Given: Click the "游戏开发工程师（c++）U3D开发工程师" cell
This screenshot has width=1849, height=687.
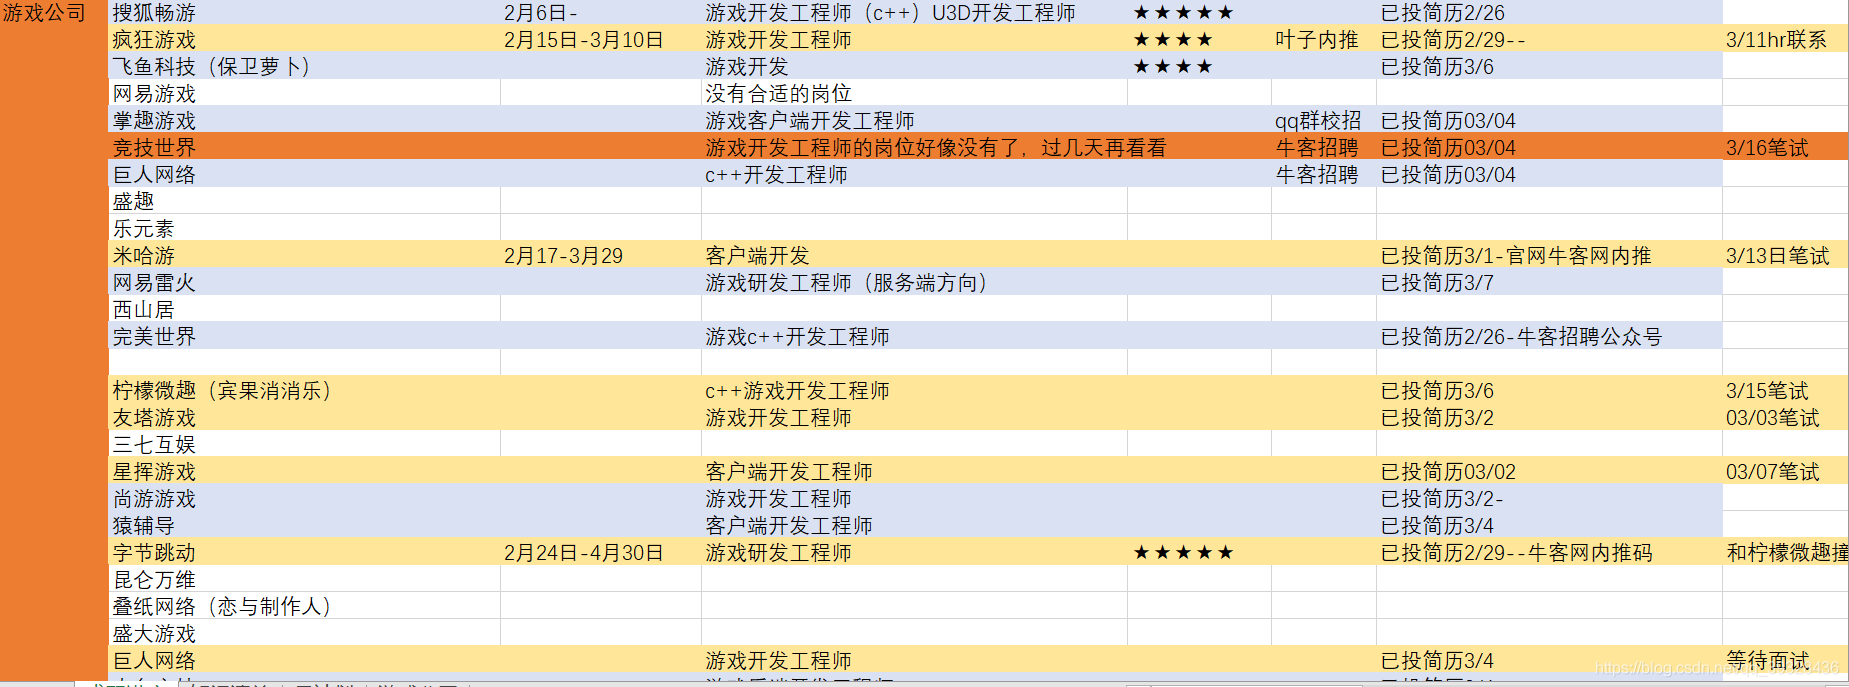Looking at the screenshot, I should pyautogui.click(x=915, y=12).
